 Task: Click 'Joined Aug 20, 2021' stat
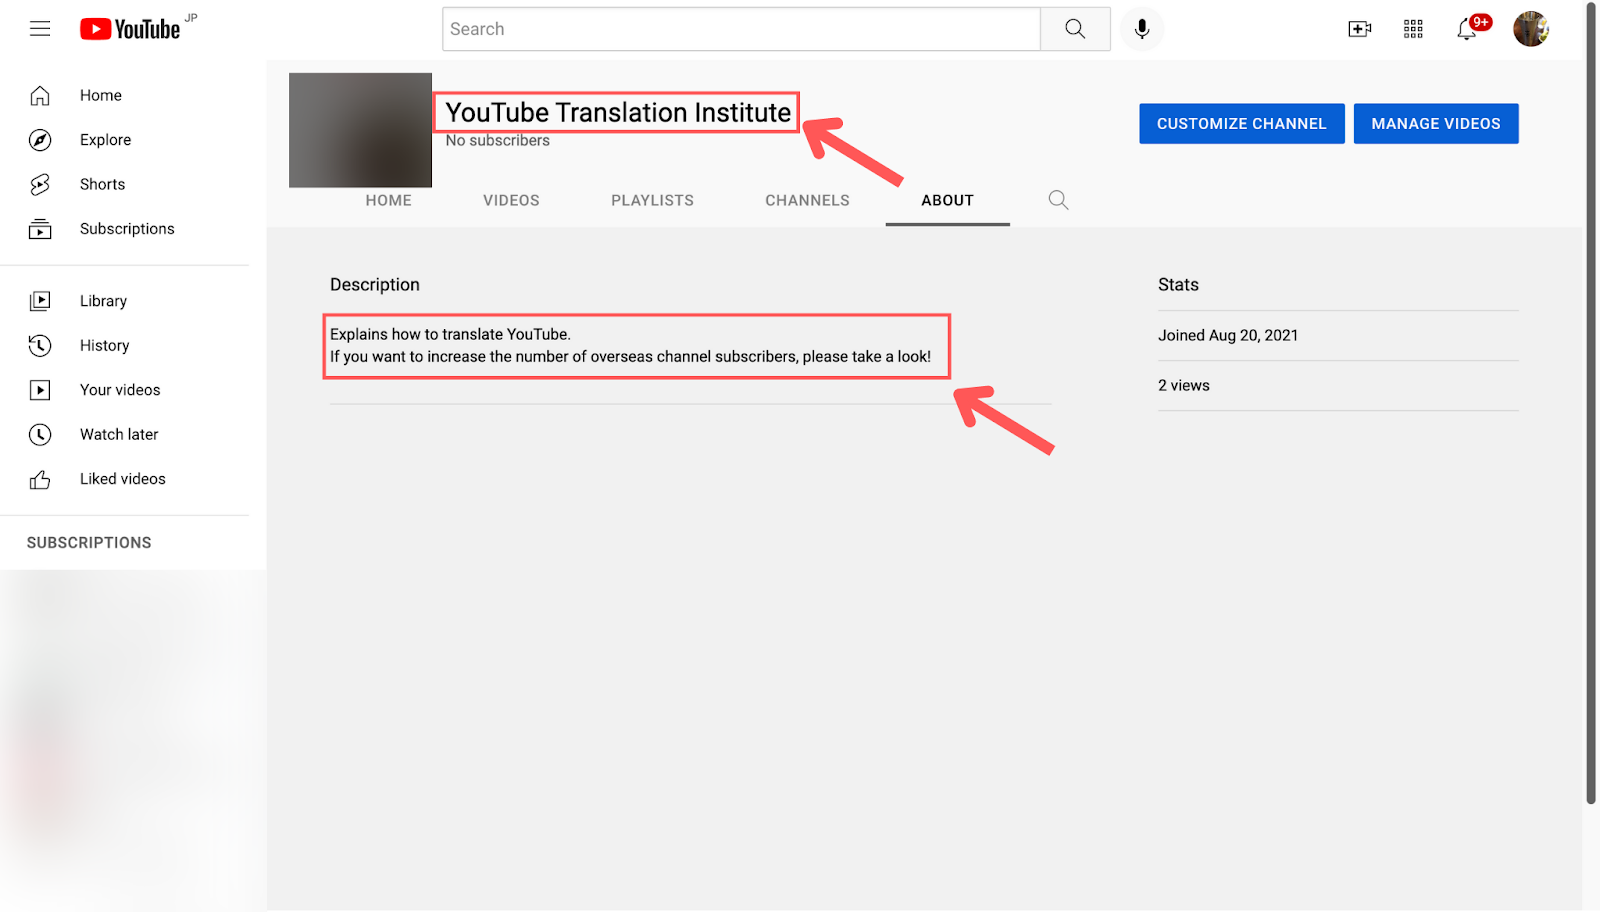point(1228,336)
